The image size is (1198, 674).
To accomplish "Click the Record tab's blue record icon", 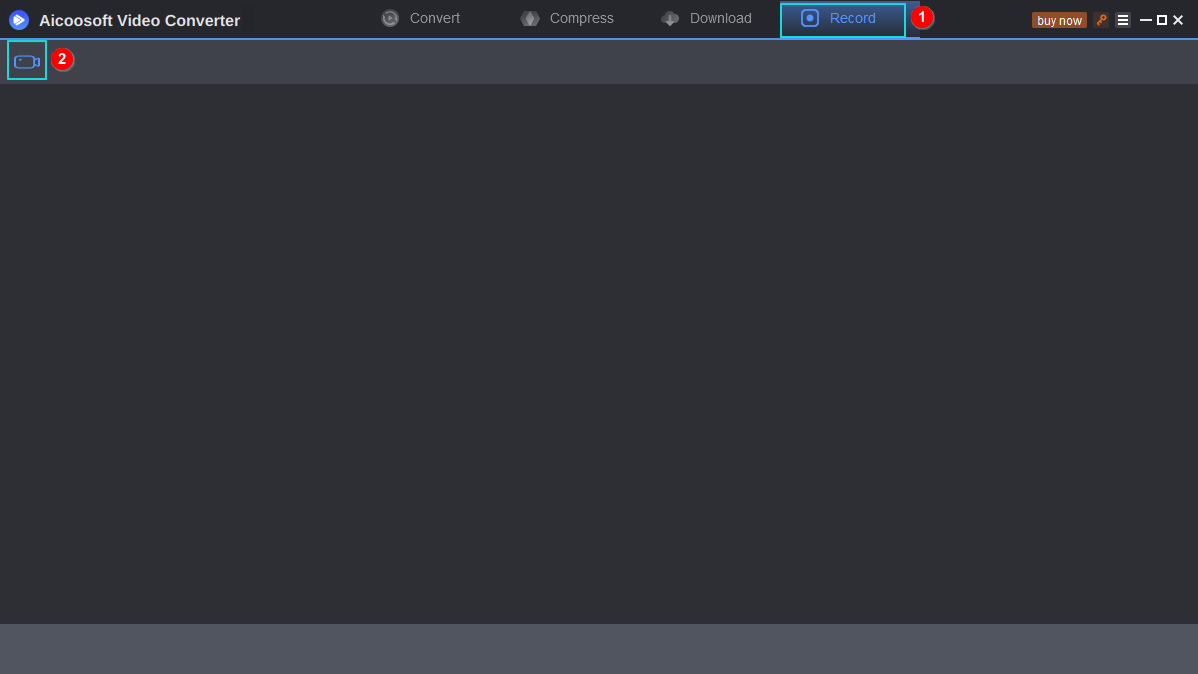I will (810, 18).
